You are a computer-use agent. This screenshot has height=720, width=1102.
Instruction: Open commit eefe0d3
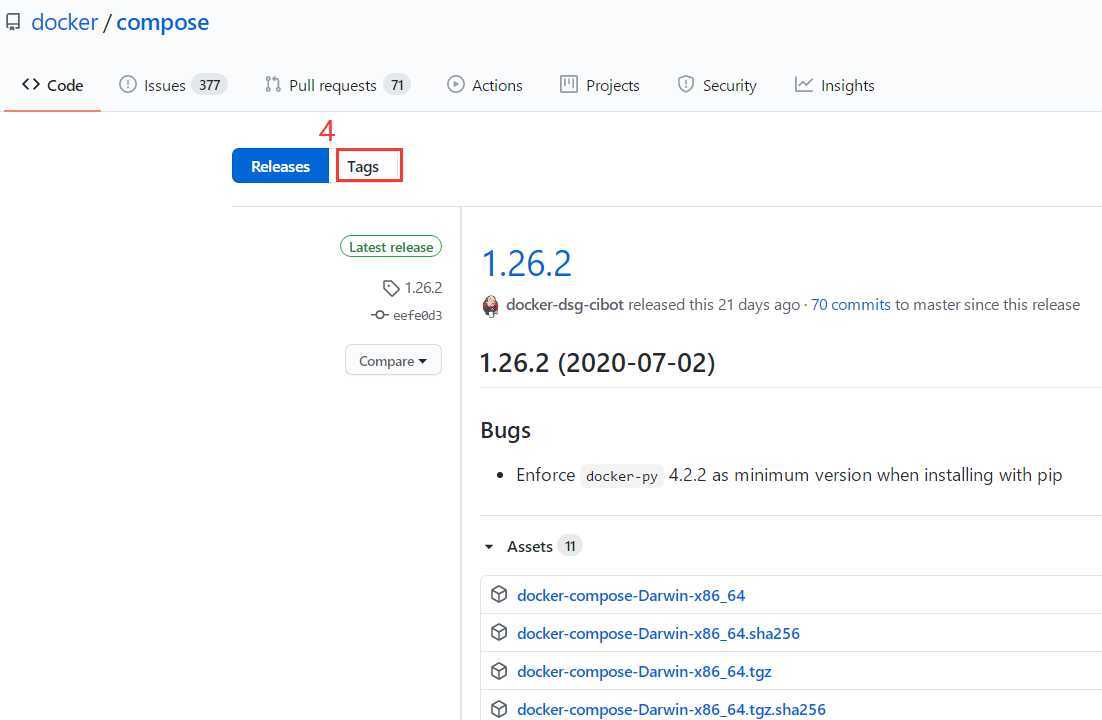click(x=417, y=316)
